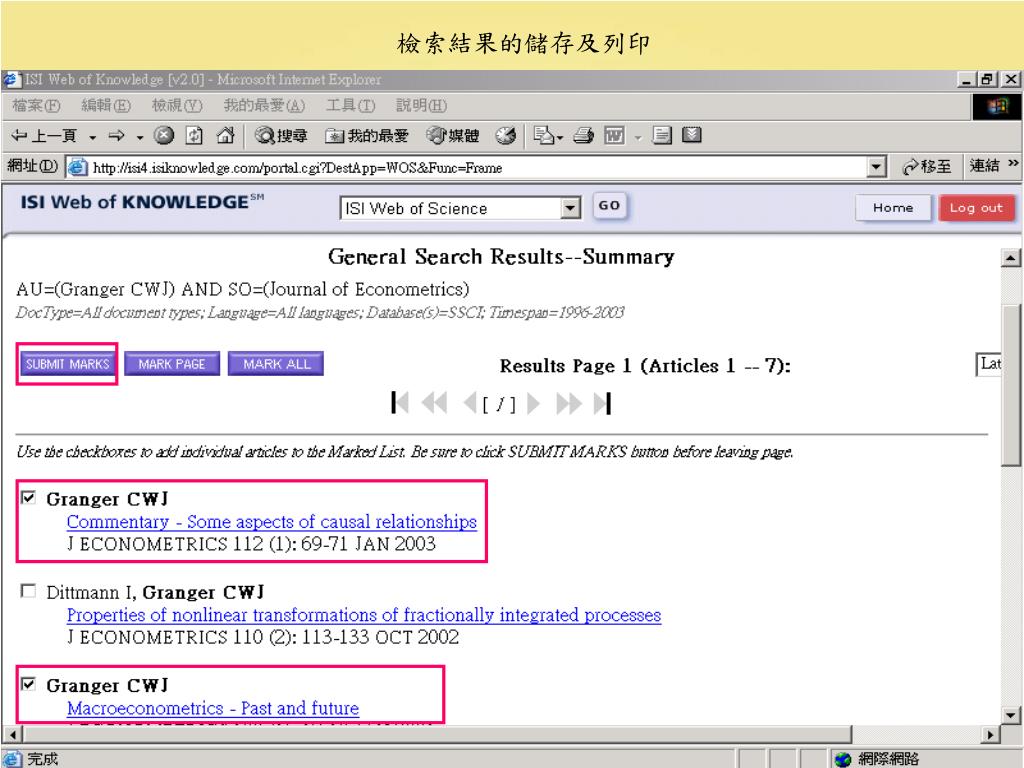Open the forward history dropdown arrow
The height and width of the screenshot is (768, 1024).
(140, 136)
